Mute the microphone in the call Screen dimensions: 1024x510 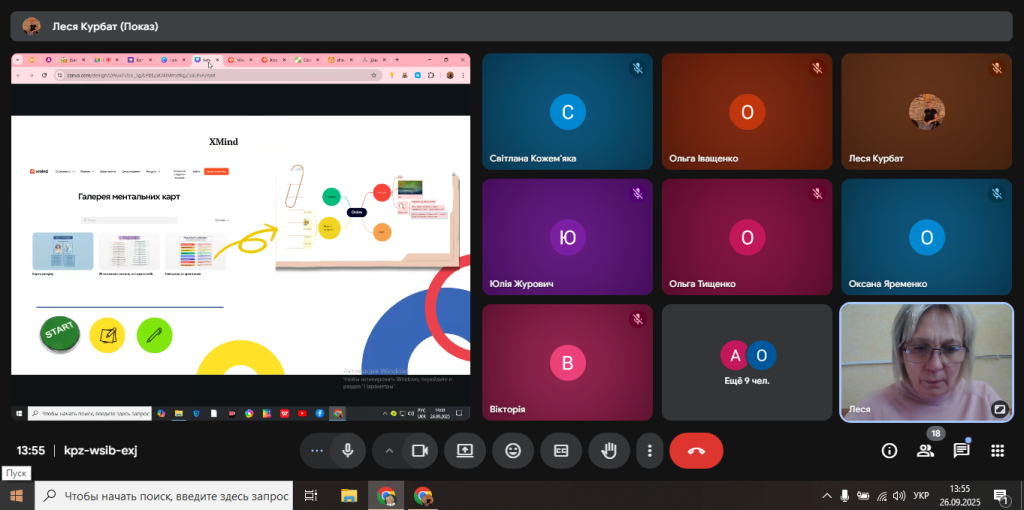coord(347,450)
